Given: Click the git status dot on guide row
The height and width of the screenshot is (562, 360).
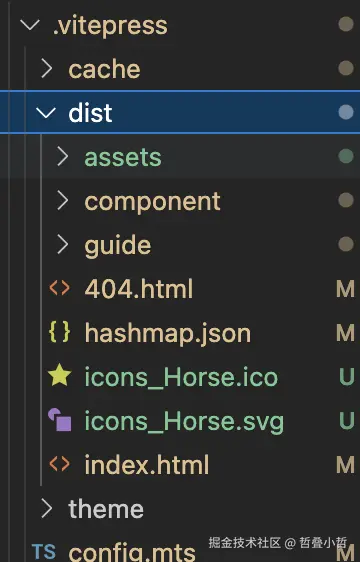Looking at the screenshot, I should click(x=346, y=244).
